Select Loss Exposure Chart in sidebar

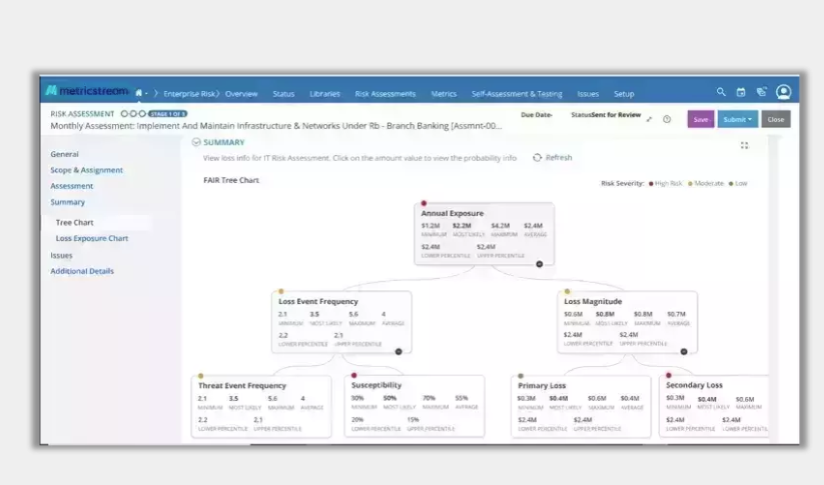(92, 238)
